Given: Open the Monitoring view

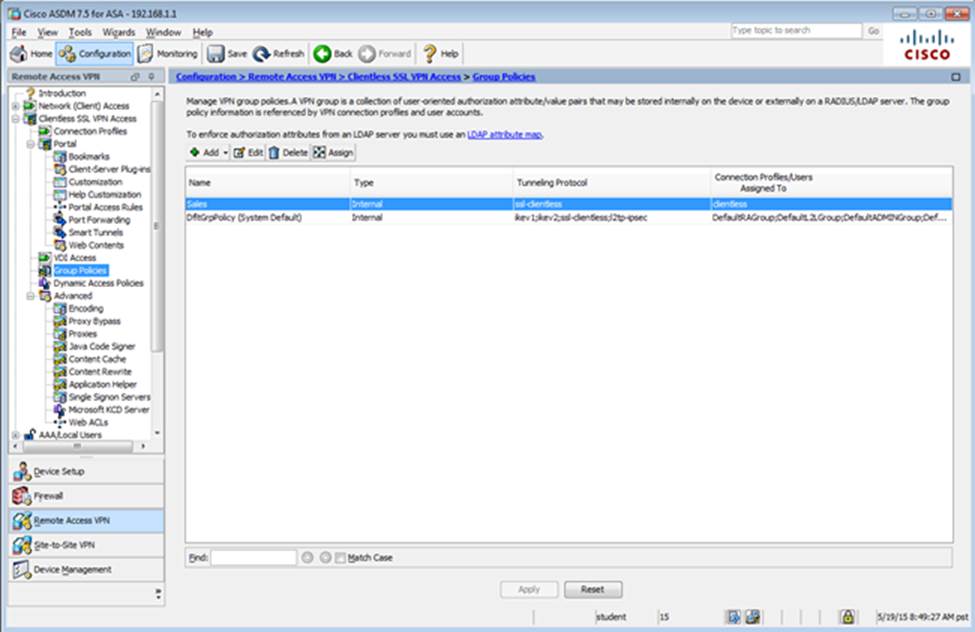Looking at the screenshot, I should (168, 54).
